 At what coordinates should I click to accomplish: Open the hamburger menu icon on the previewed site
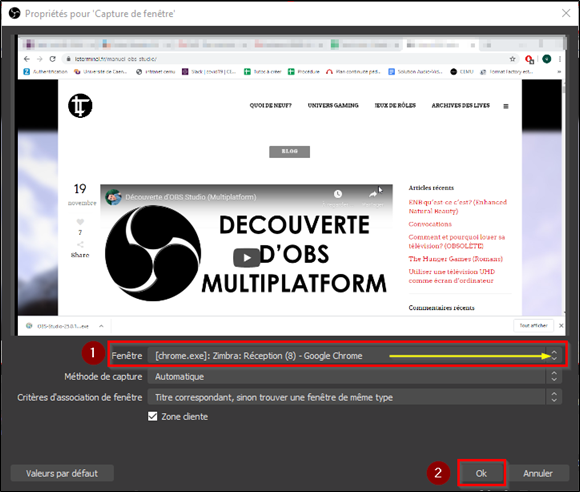click(x=506, y=106)
